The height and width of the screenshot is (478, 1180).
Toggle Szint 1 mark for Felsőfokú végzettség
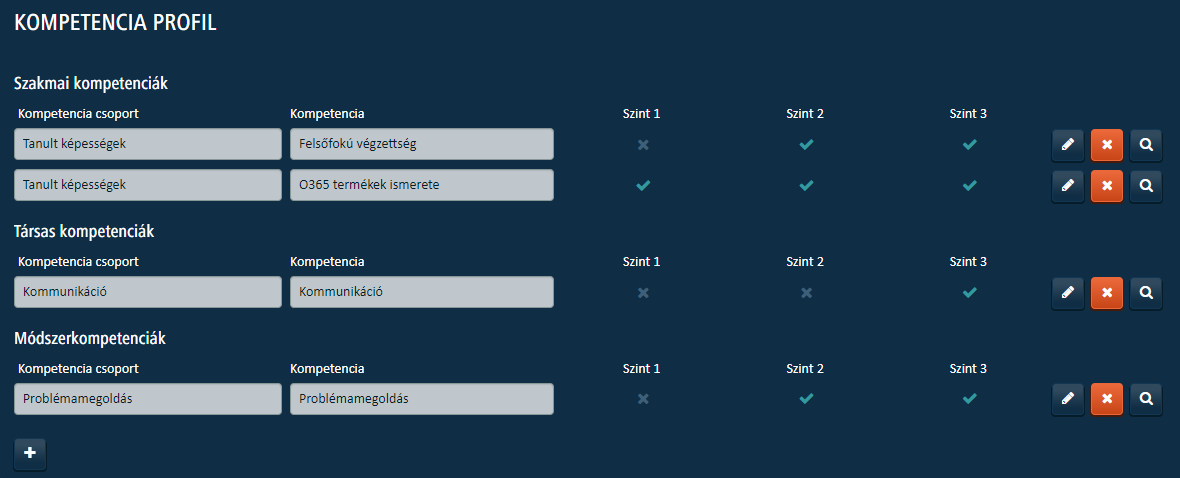point(643,145)
